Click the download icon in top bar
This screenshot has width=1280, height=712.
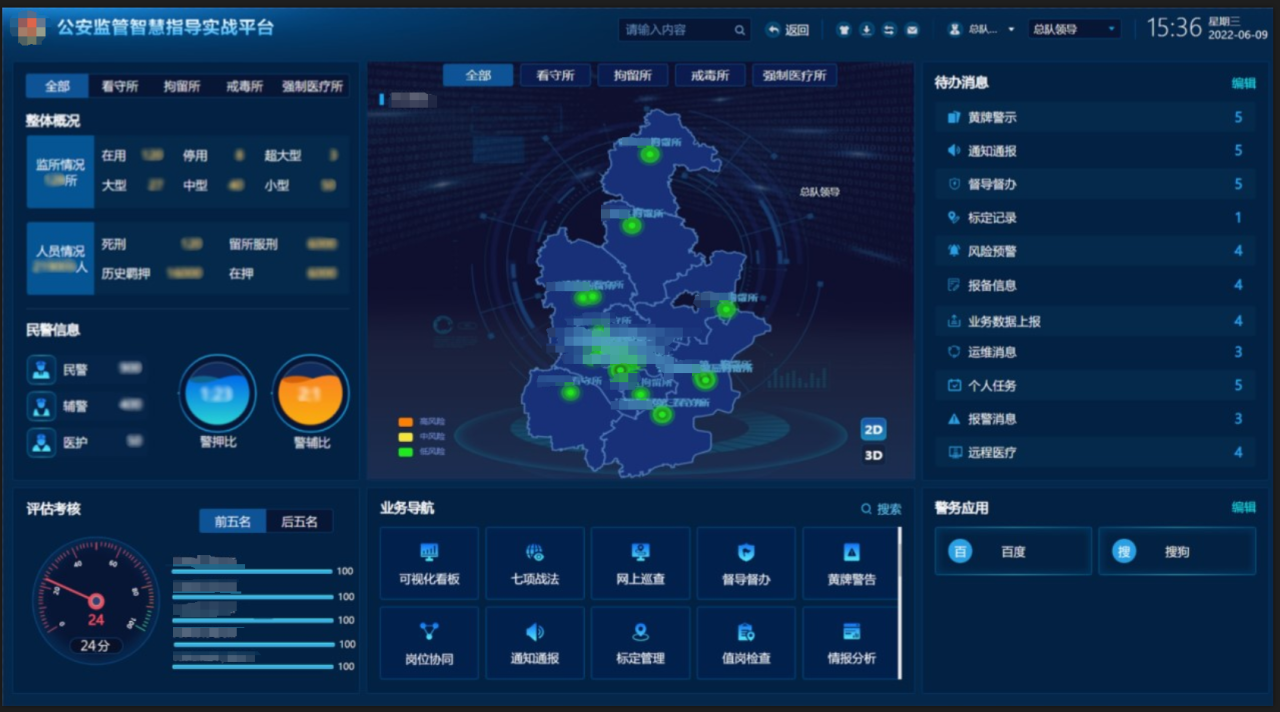867,30
